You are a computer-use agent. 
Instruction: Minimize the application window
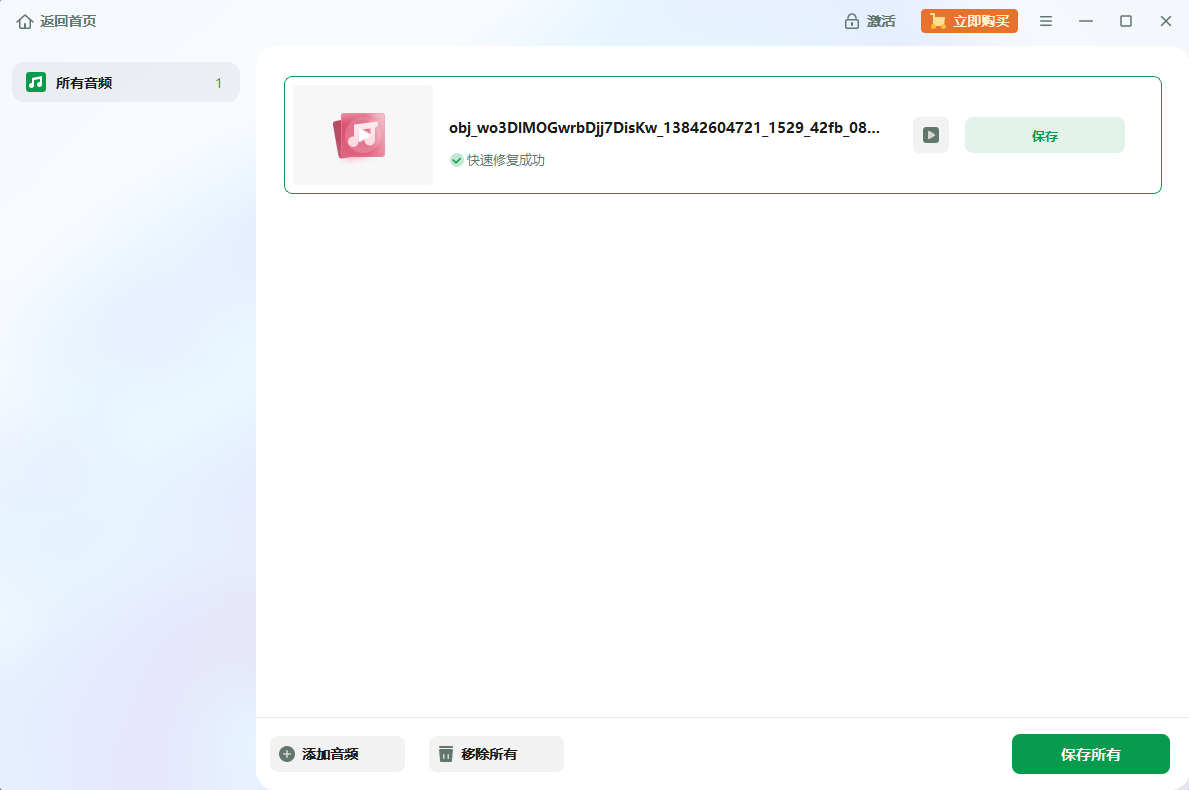[x=1086, y=21]
